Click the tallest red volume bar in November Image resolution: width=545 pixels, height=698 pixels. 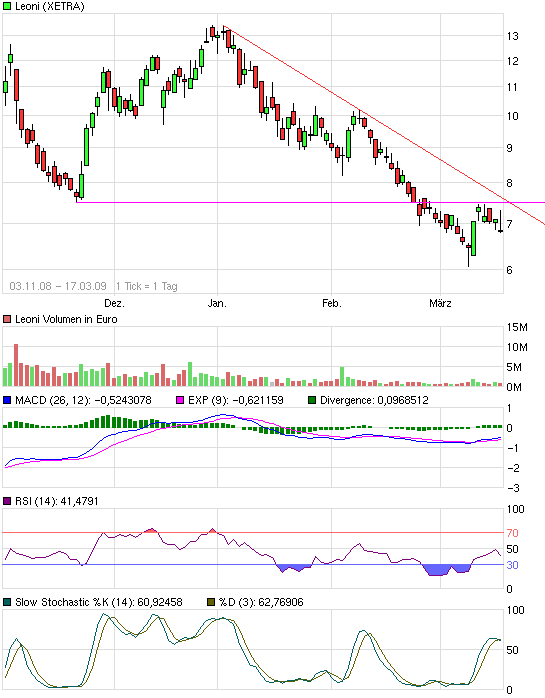pyautogui.click(x=16, y=365)
